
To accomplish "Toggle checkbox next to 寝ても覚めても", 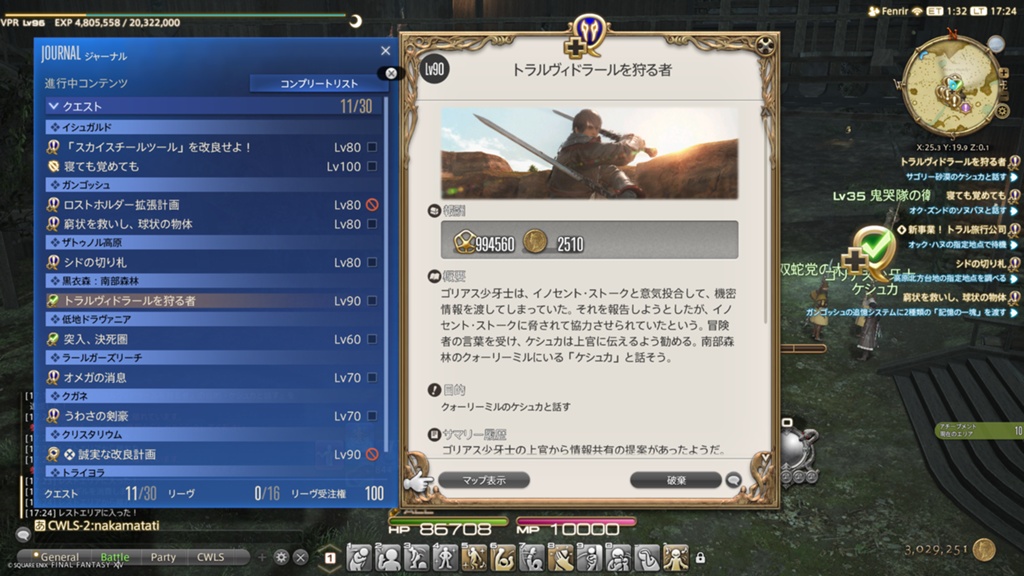I will [x=372, y=167].
